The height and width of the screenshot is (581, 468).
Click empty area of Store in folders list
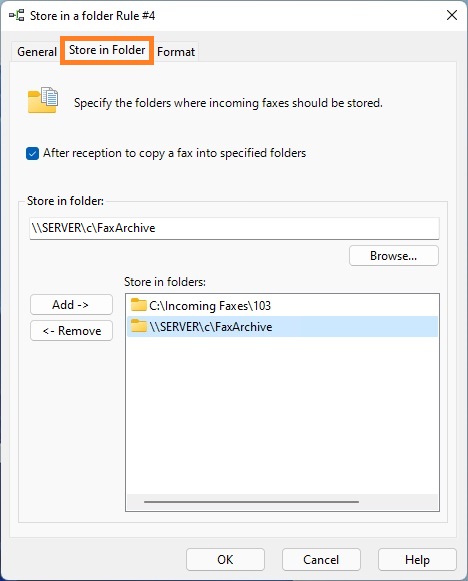coord(282,415)
